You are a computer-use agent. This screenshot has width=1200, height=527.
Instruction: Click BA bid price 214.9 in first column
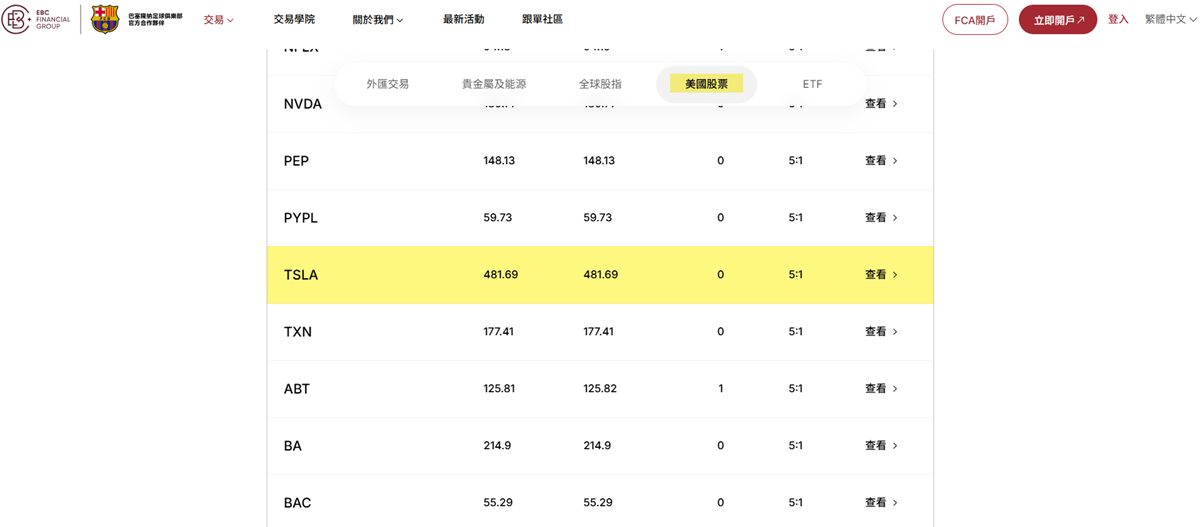tap(497, 446)
